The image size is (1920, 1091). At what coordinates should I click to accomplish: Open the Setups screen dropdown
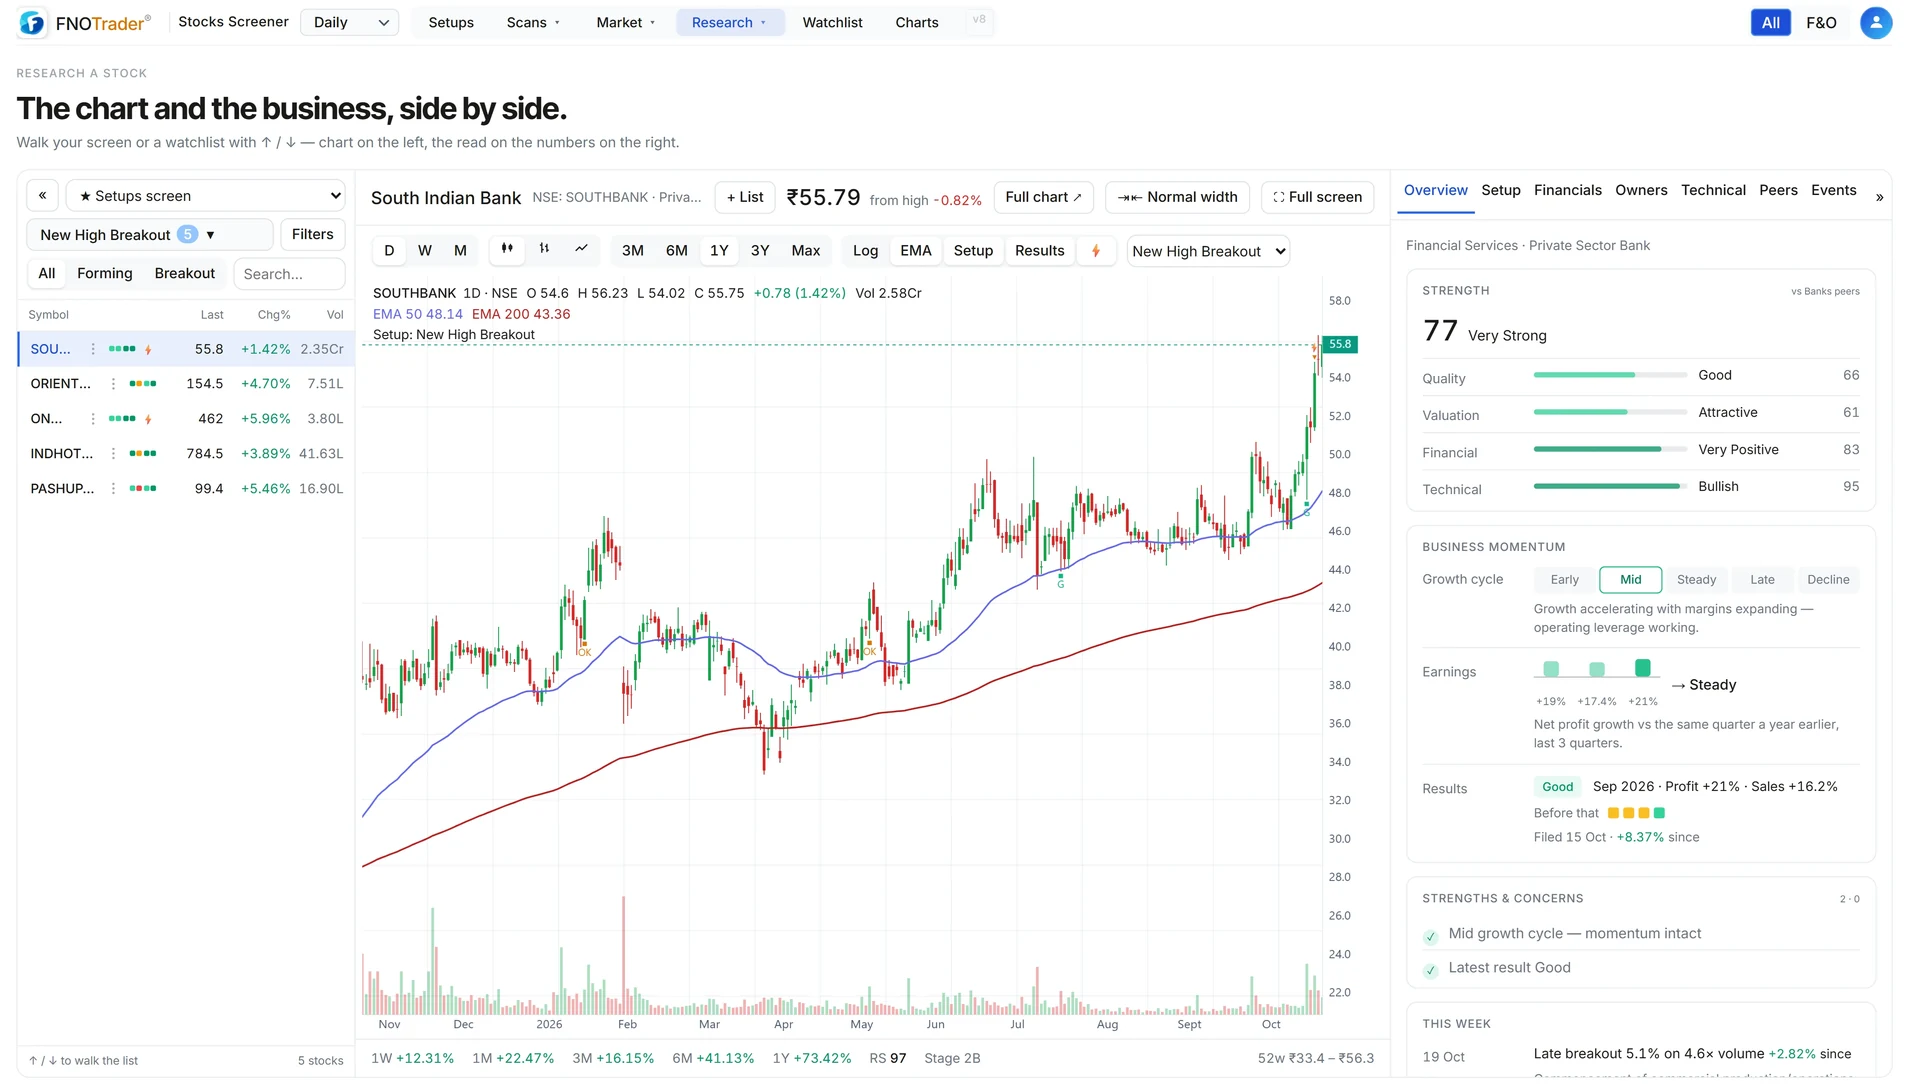tap(206, 196)
